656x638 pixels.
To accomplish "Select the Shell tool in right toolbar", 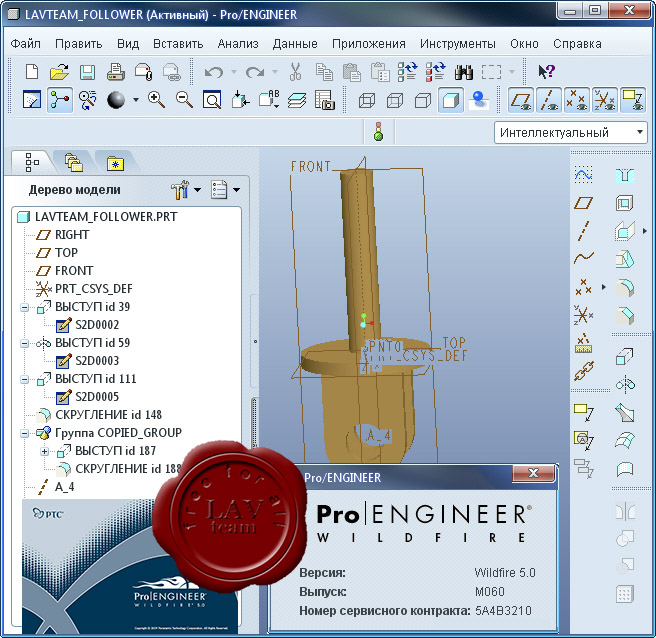I will [x=625, y=203].
